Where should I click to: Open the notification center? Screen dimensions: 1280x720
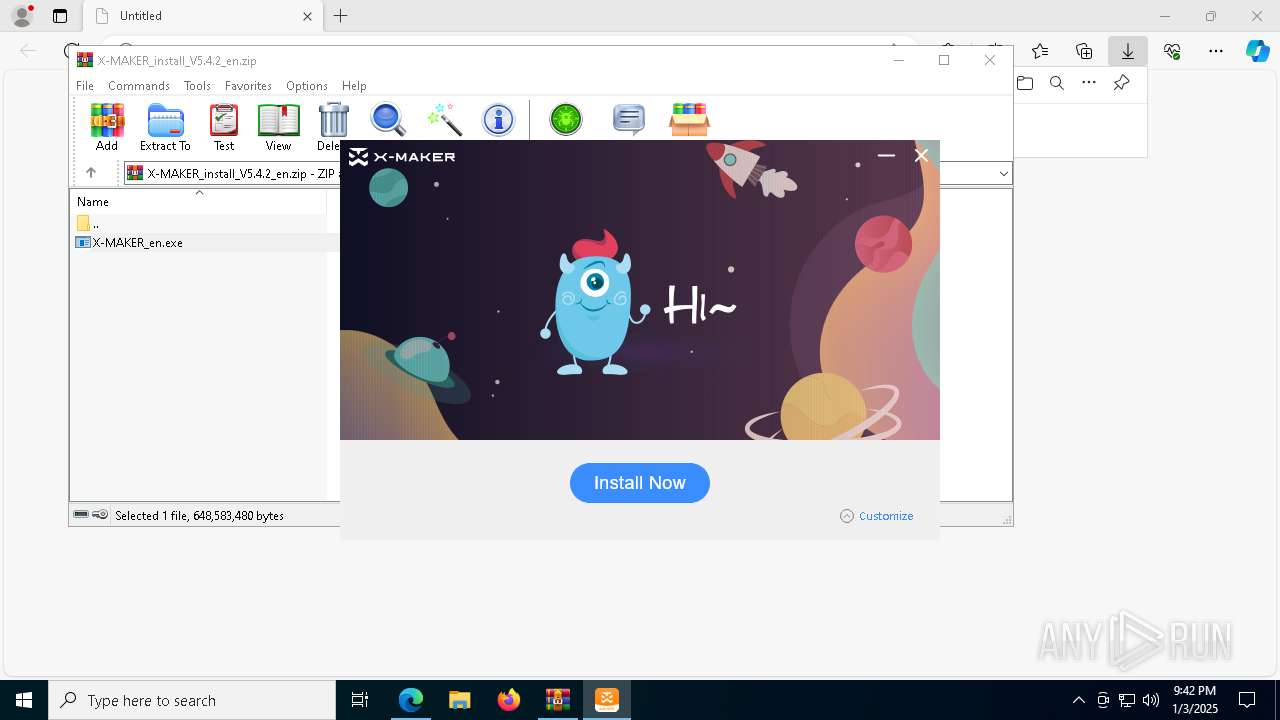1247,700
